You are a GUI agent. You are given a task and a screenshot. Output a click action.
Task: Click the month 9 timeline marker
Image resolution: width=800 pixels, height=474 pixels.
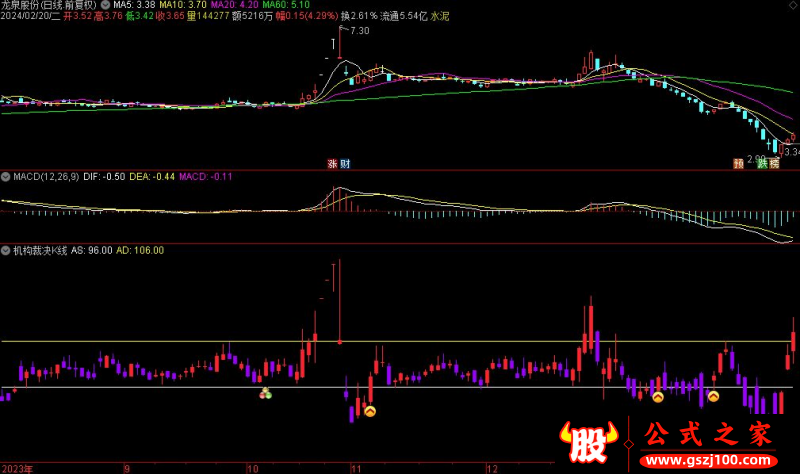point(127,469)
